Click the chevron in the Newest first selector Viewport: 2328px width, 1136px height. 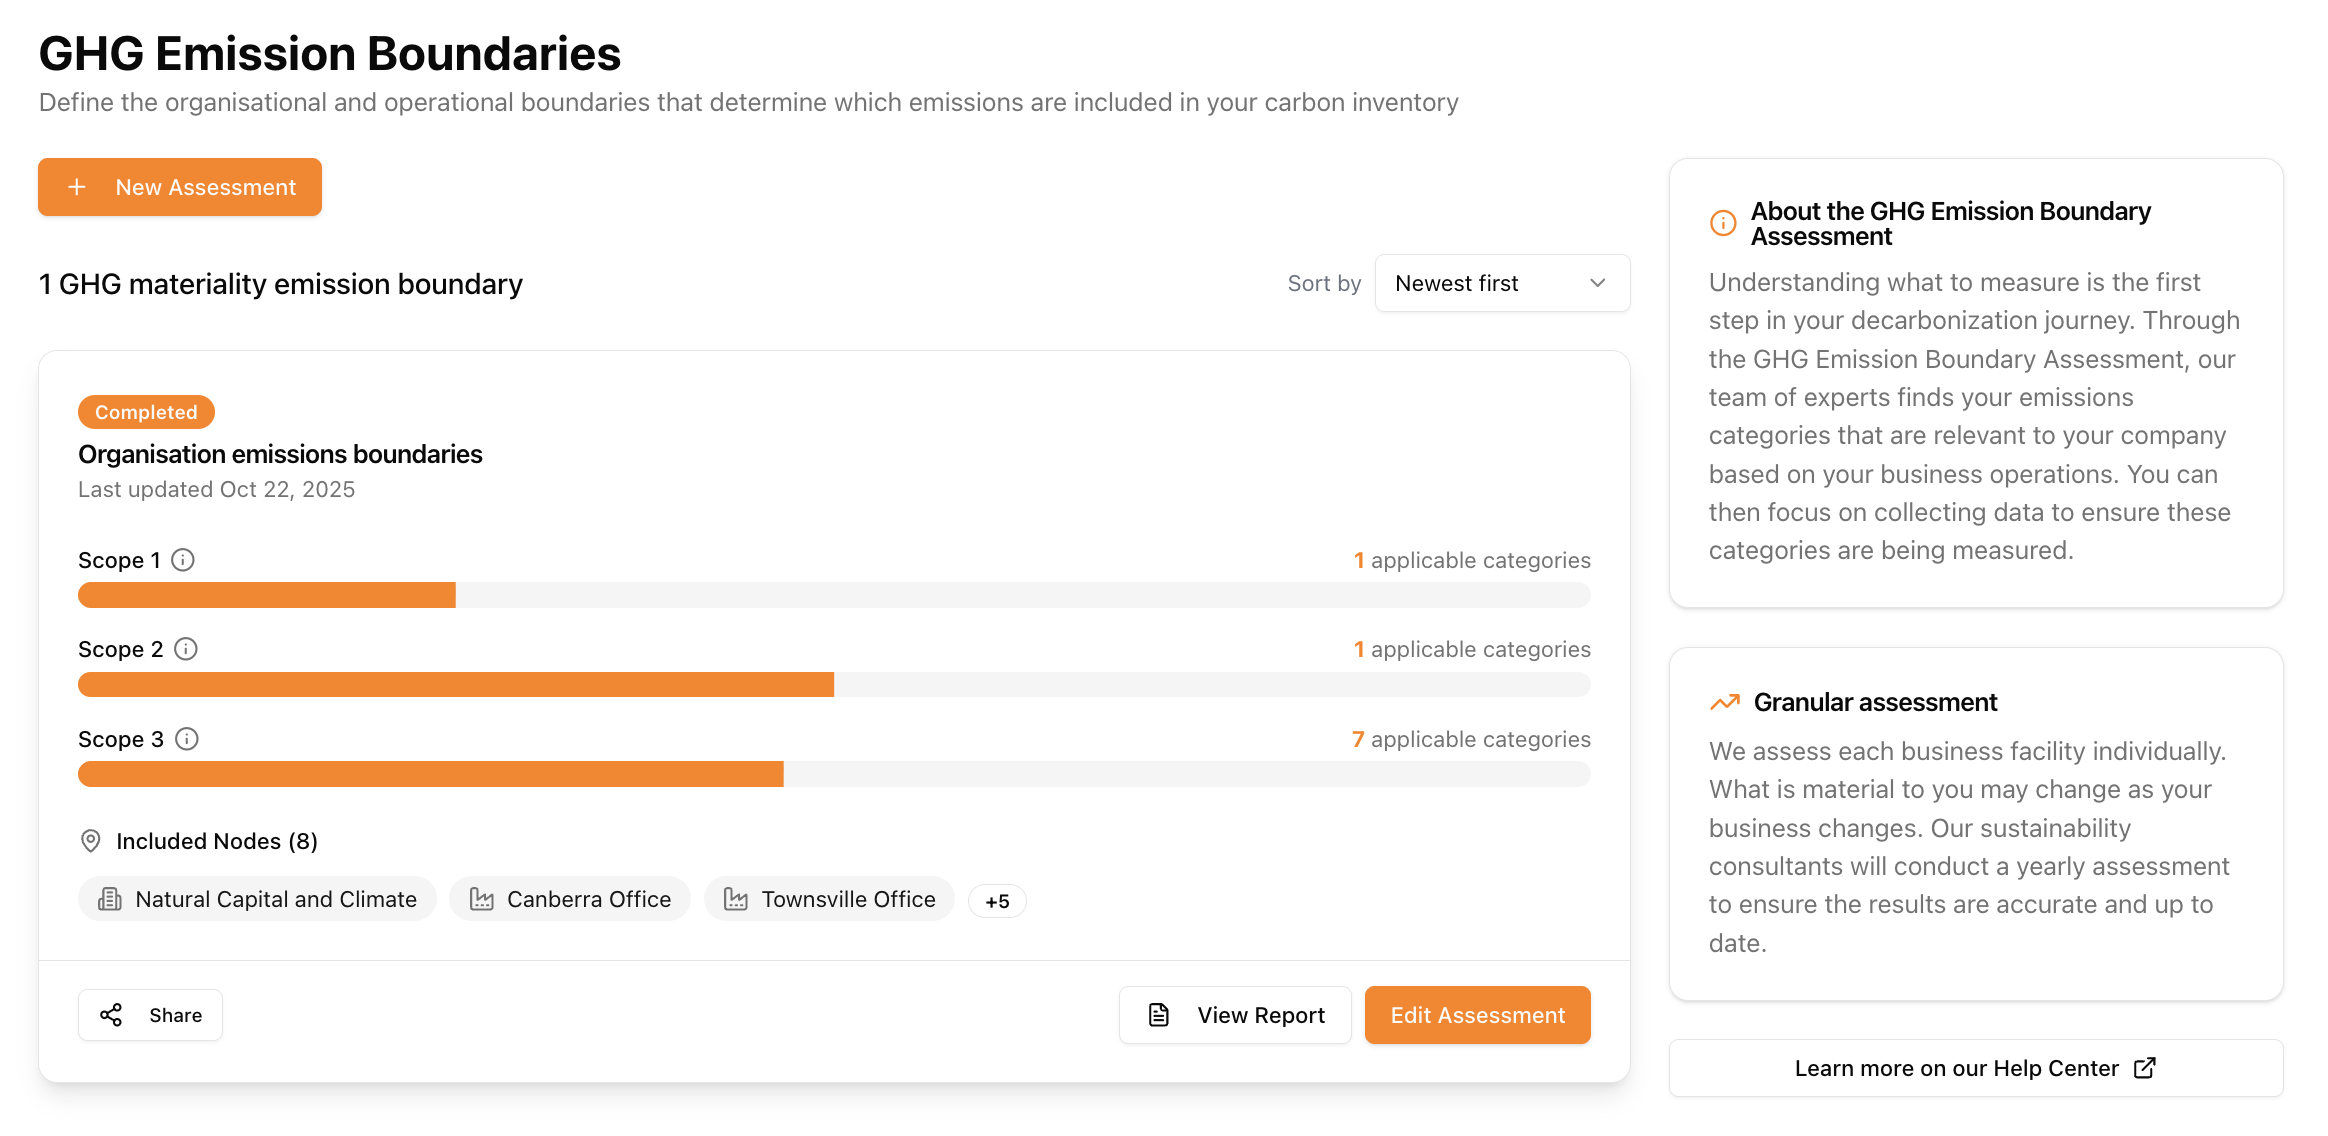(1597, 283)
